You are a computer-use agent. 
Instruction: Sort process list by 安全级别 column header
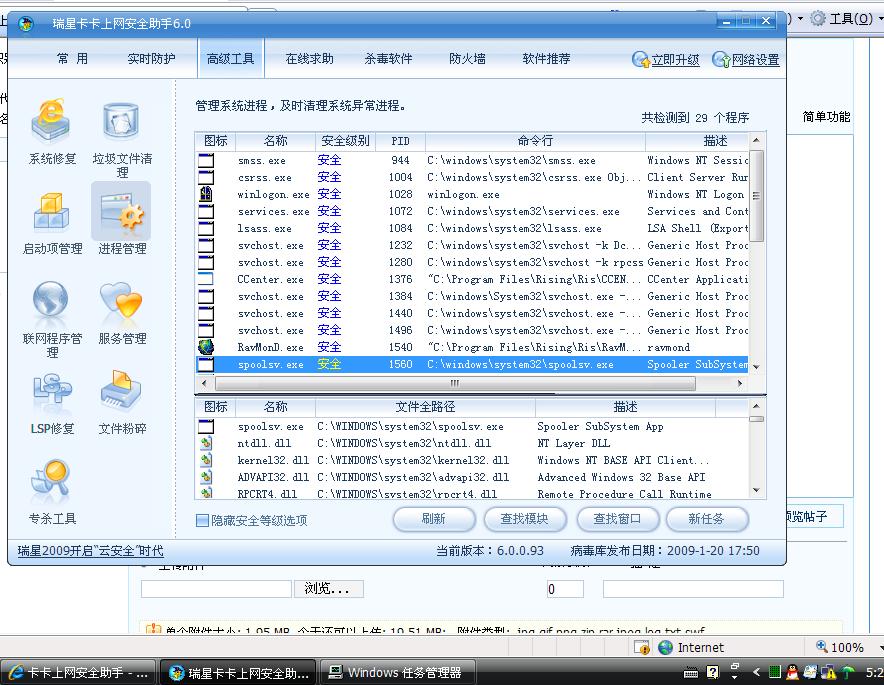pos(345,141)
